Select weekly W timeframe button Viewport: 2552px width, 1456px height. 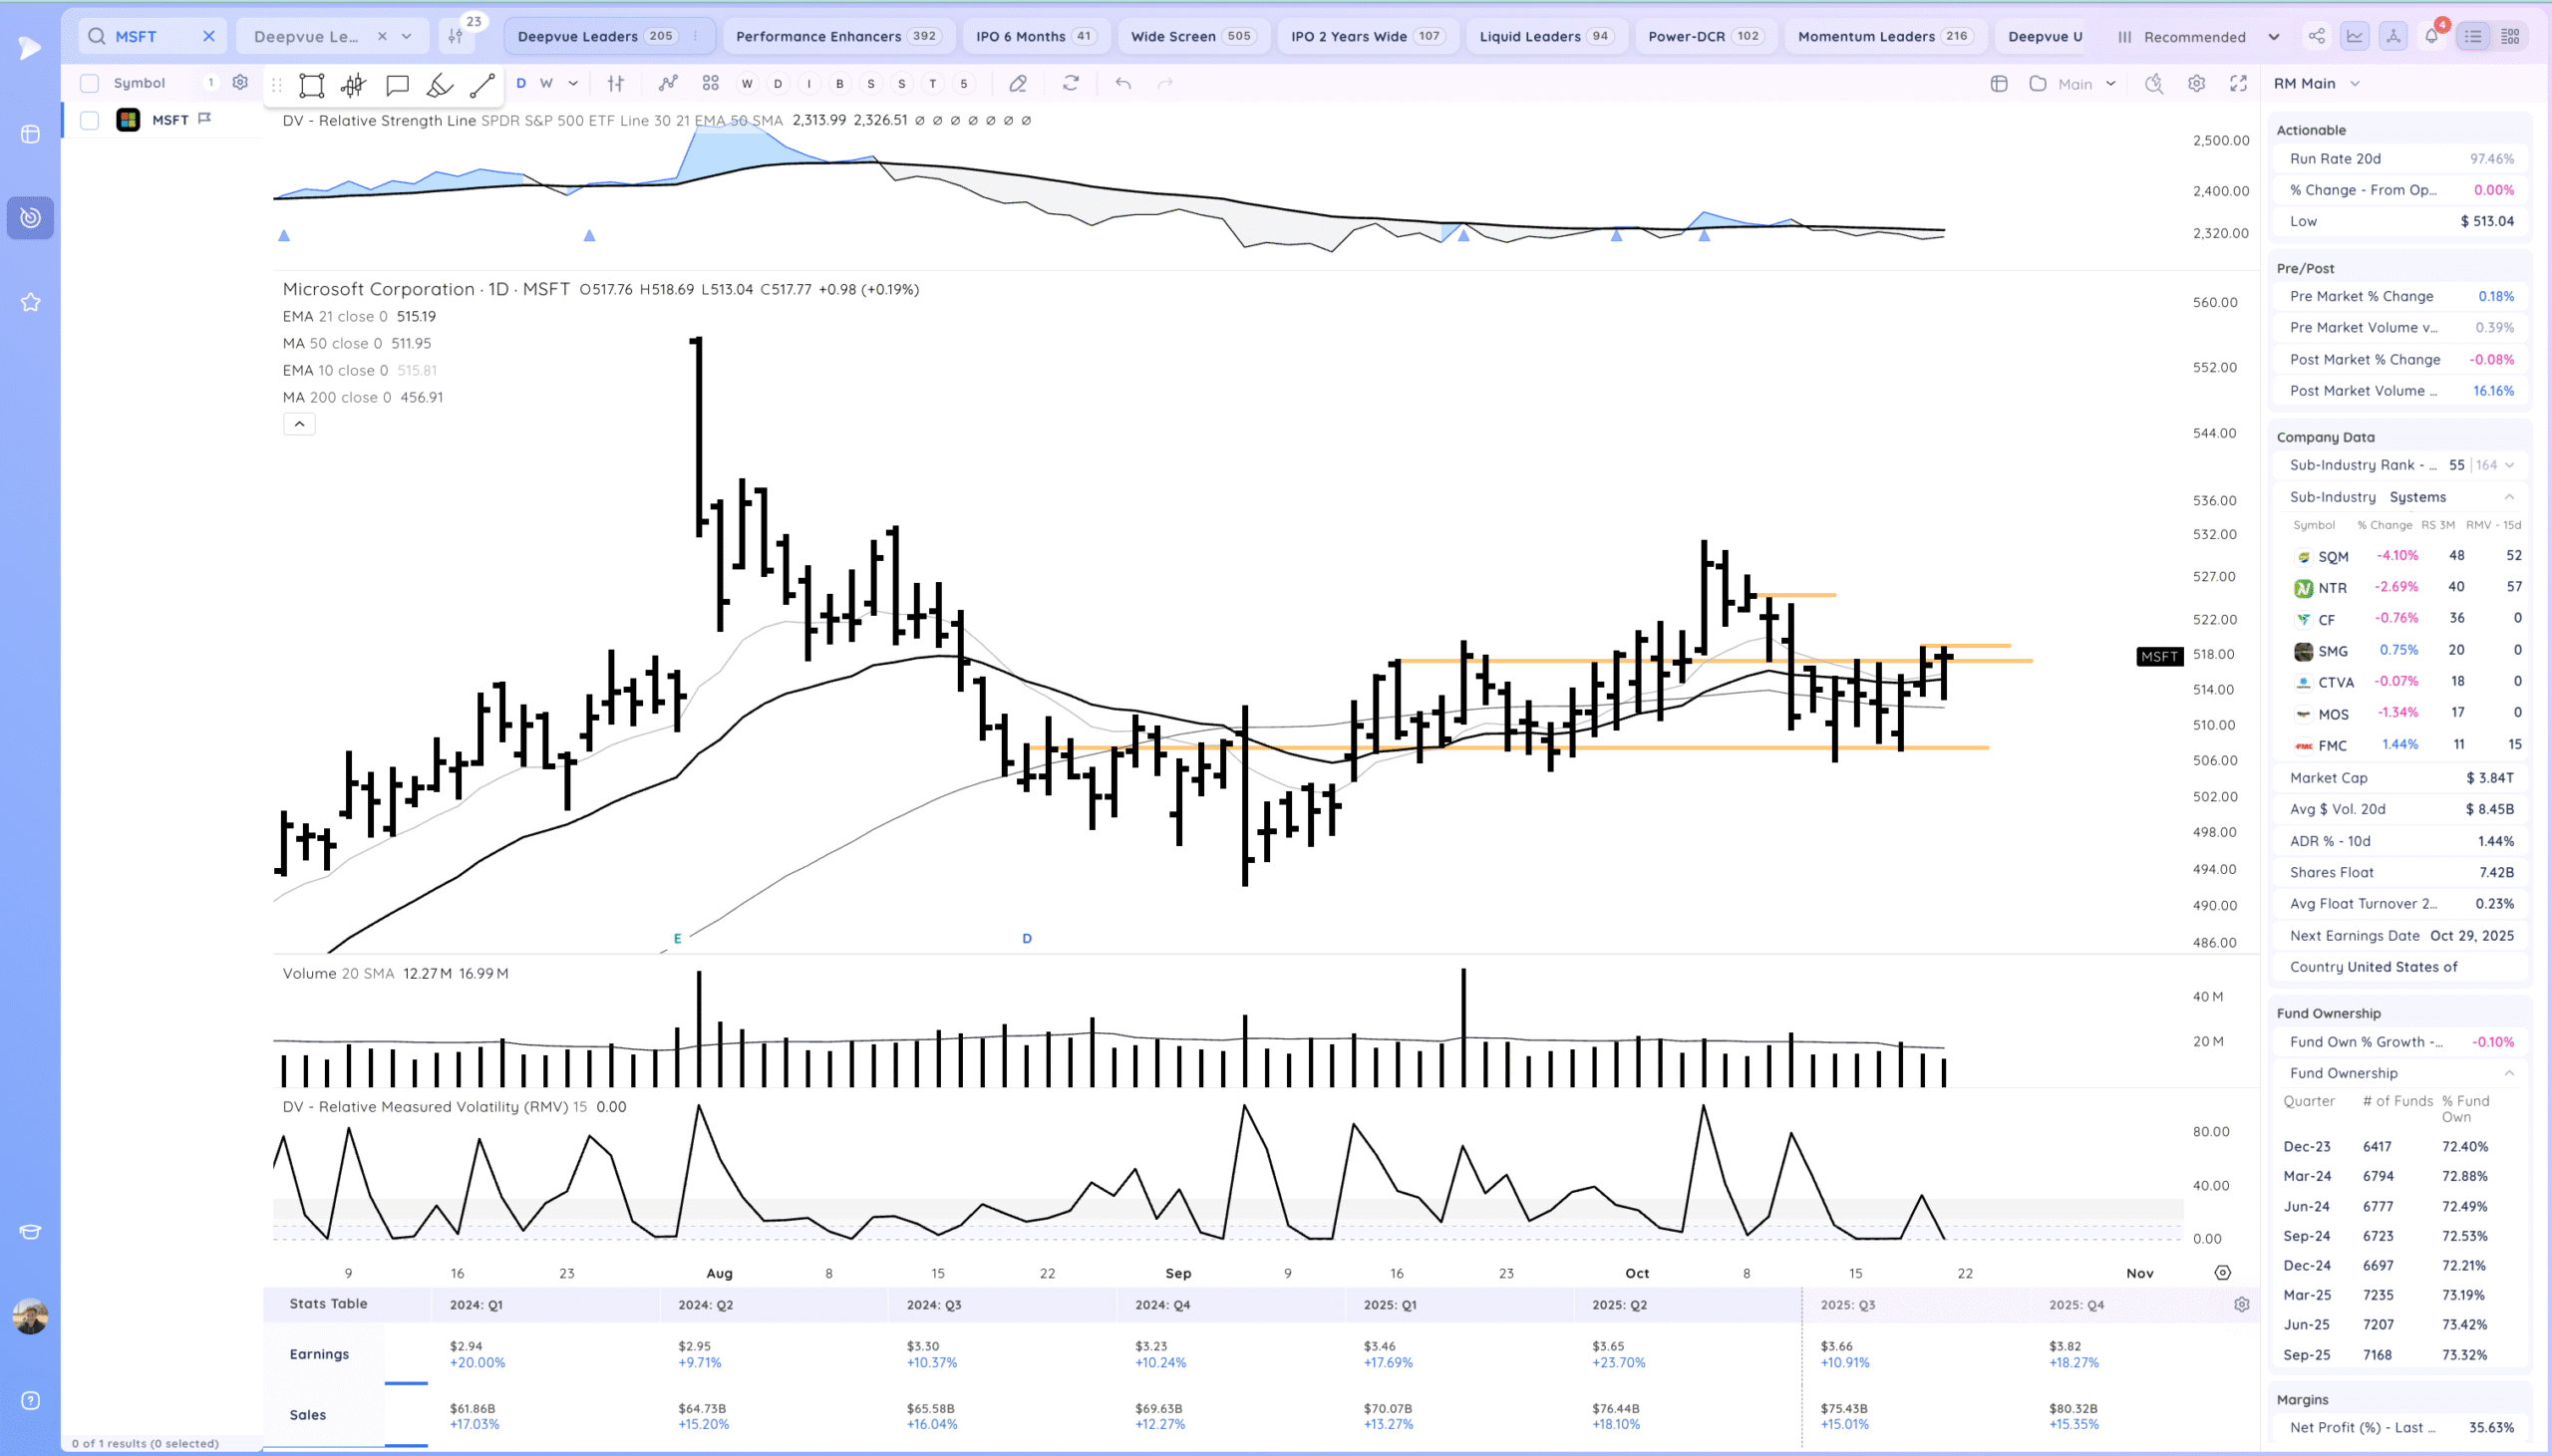(546, 84)
